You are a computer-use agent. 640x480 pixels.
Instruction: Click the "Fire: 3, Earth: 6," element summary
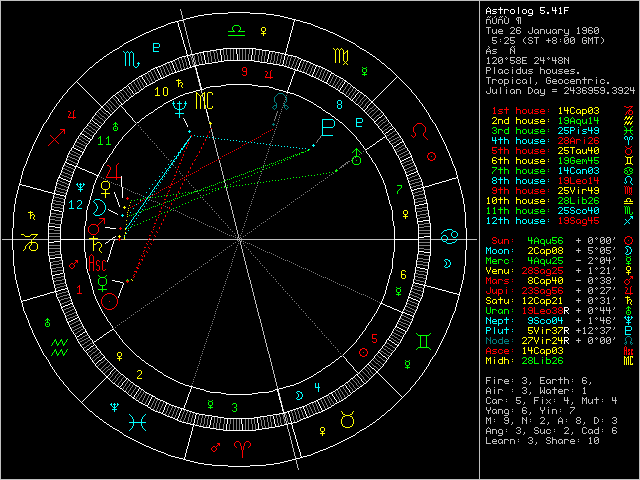coord(539,381)
